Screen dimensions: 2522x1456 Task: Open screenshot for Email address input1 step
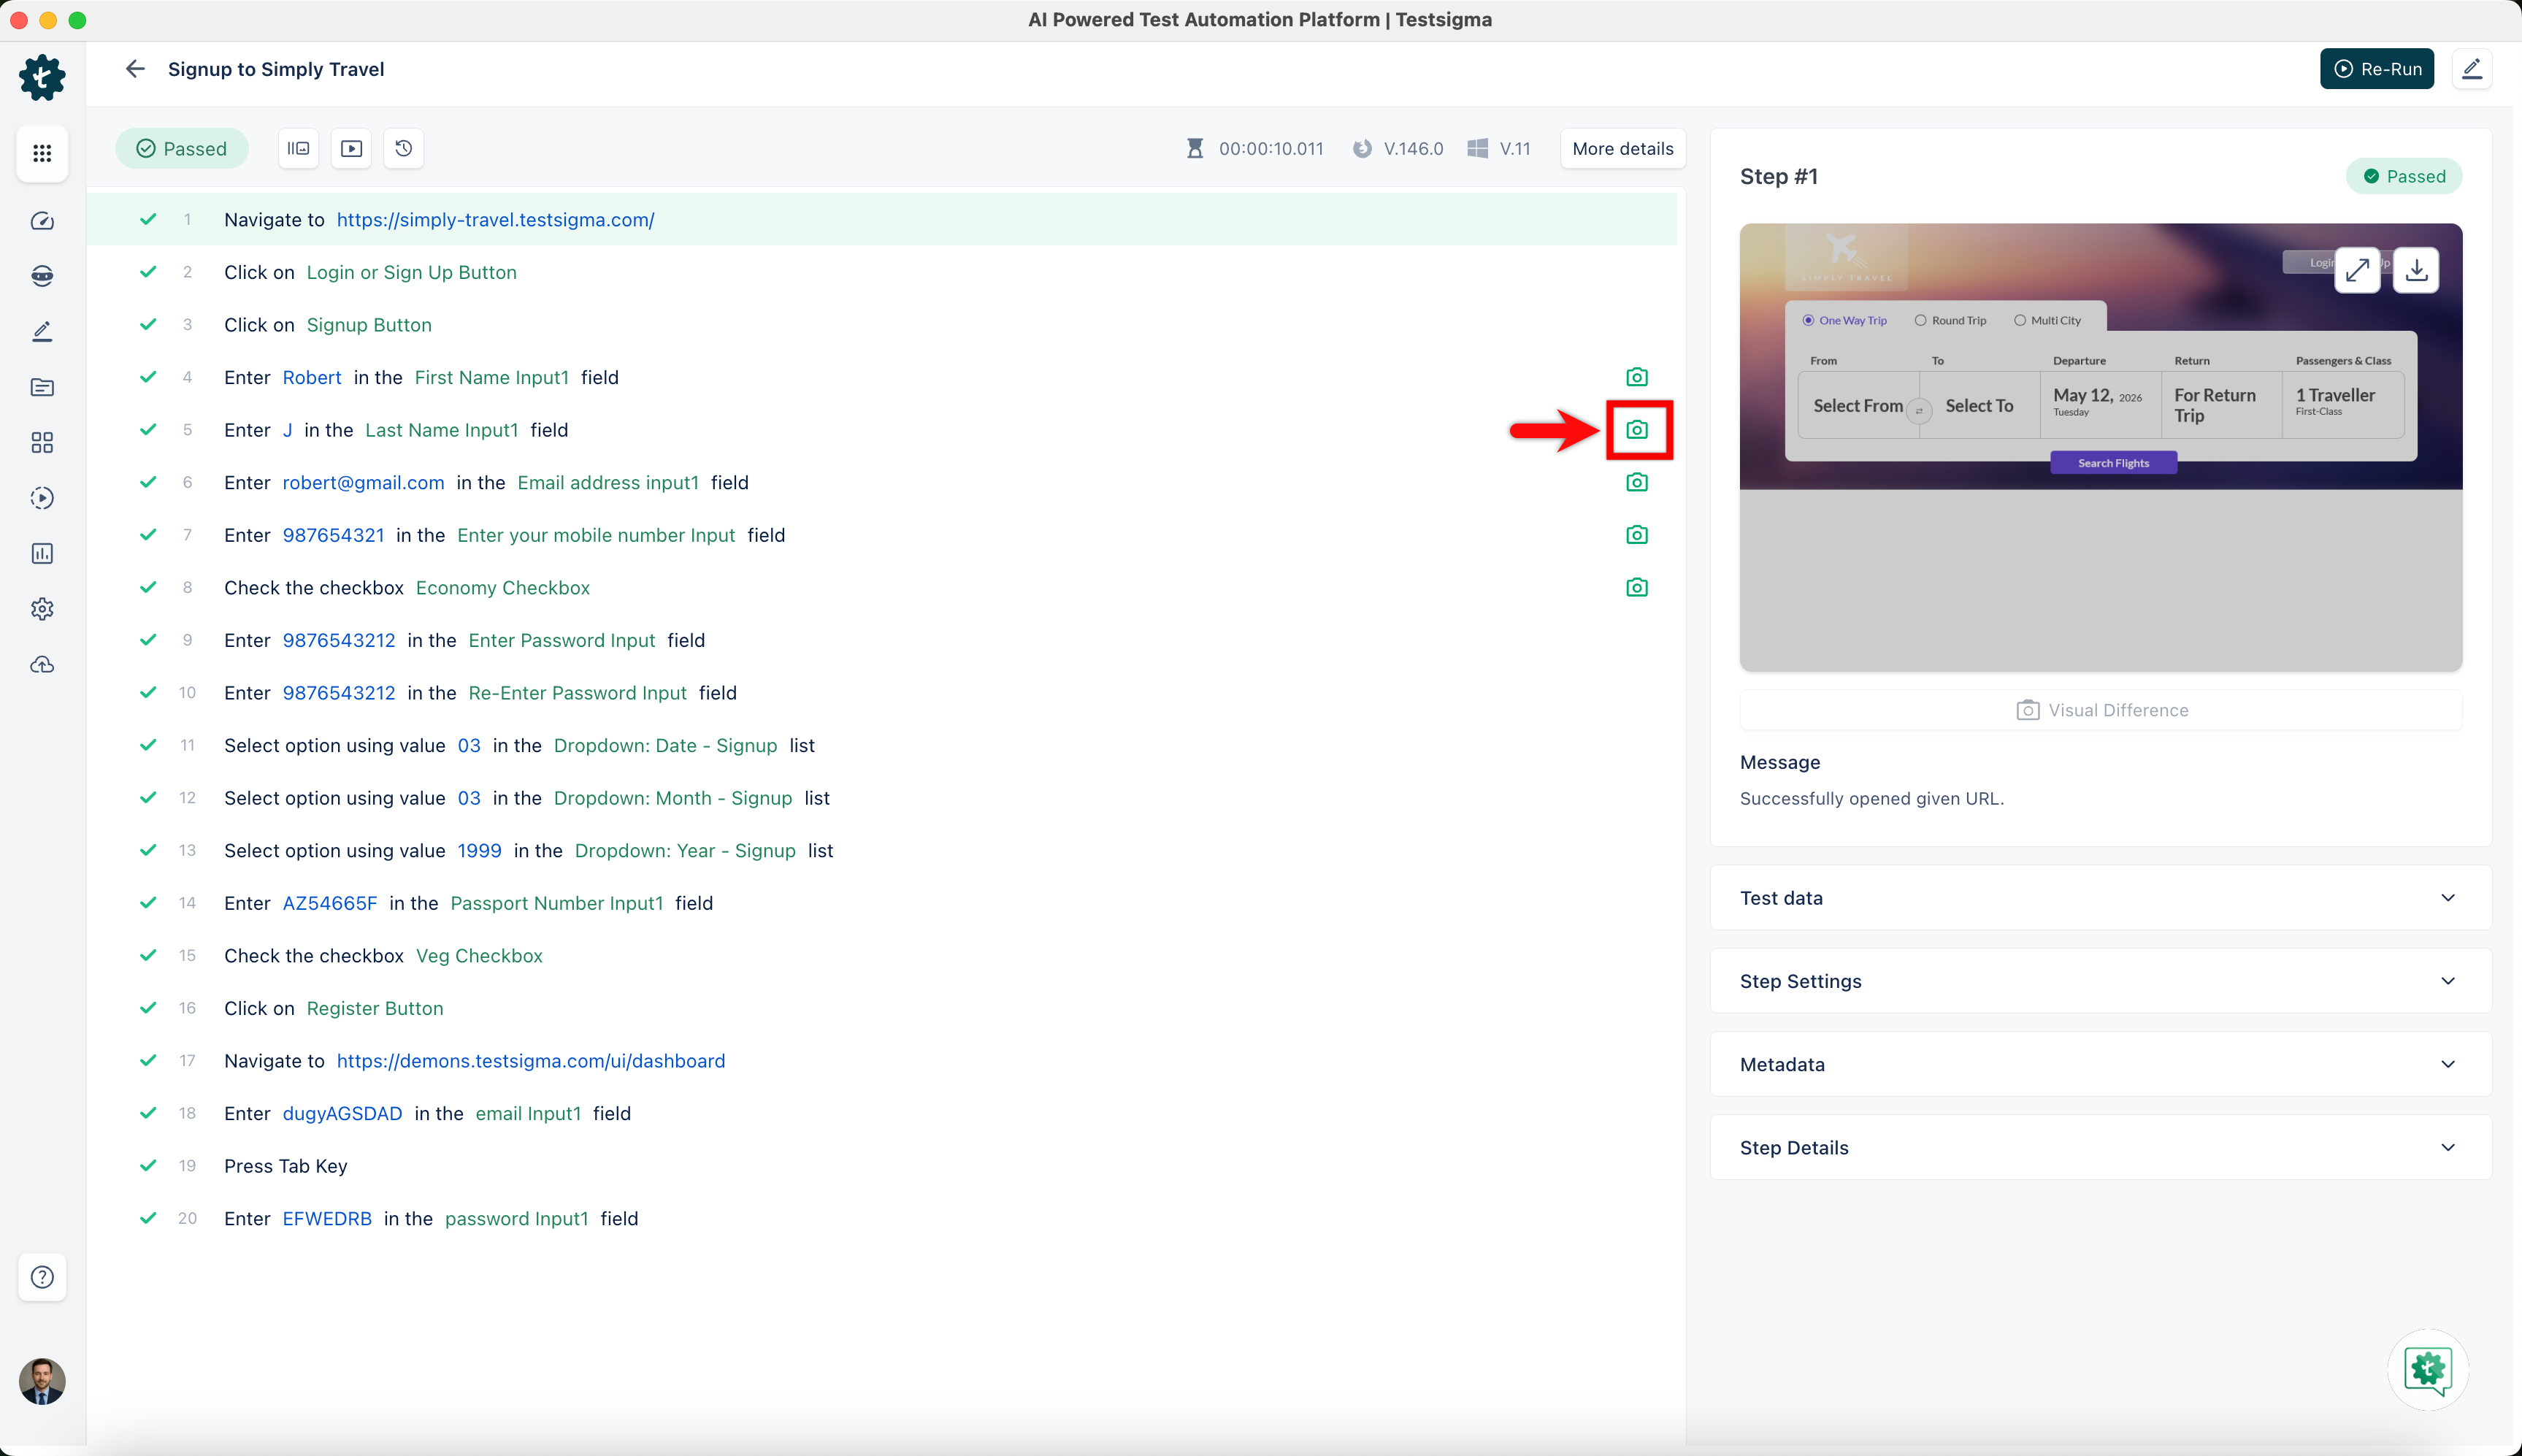[1637, 482]
